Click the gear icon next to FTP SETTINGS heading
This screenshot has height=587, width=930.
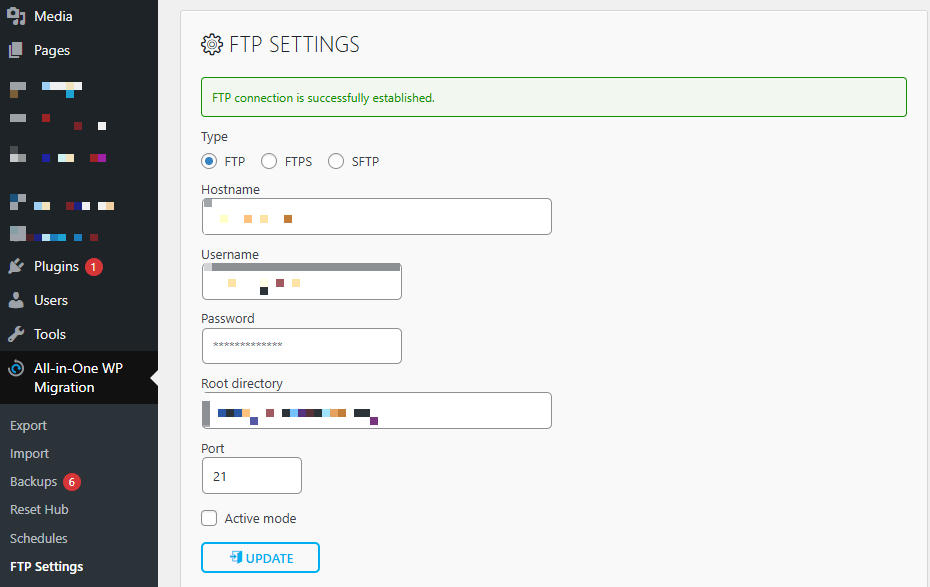click(211, 44)
